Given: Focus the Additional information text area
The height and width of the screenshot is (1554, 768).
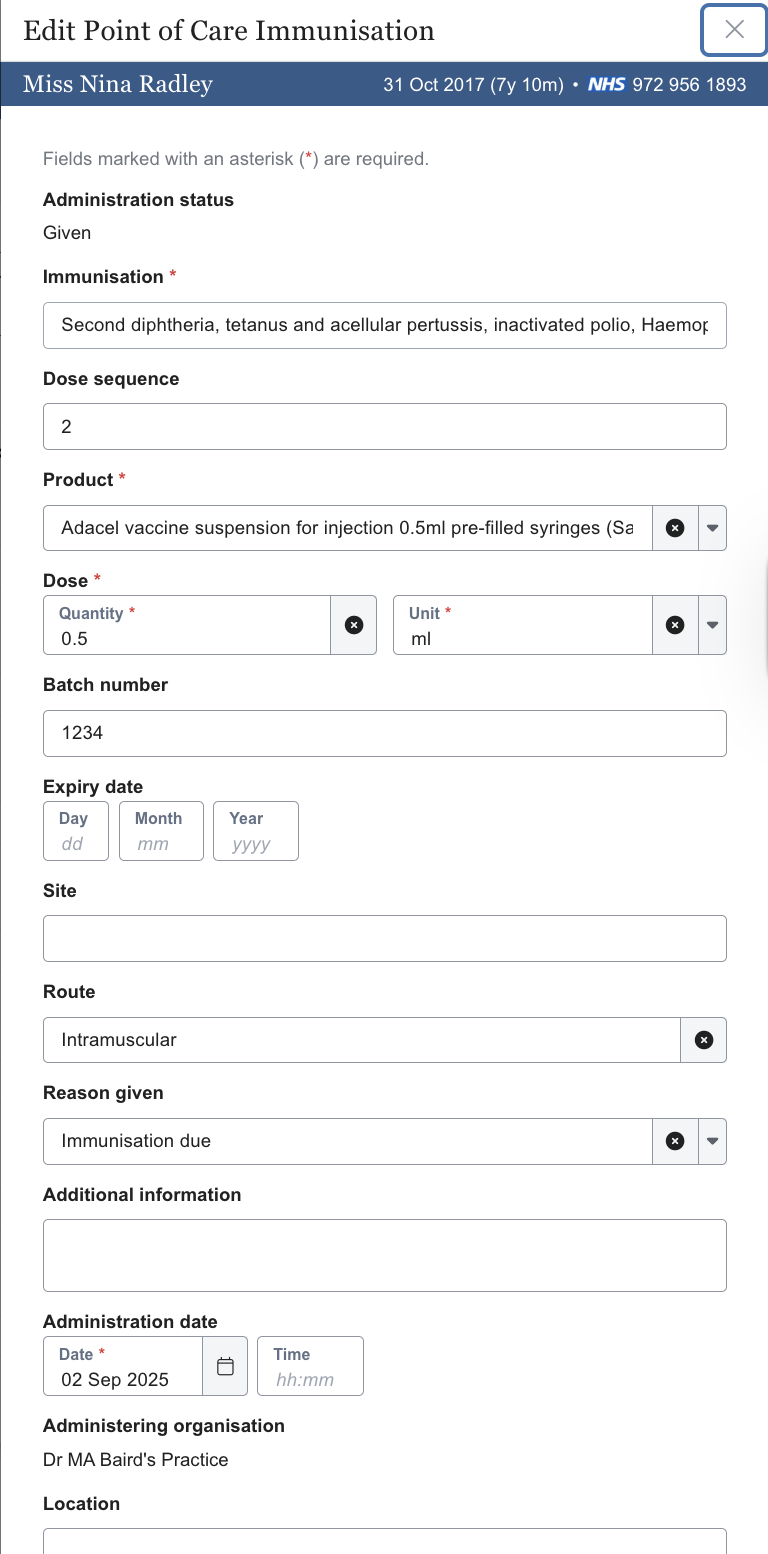Looking at the screenshot, I should pyautogui.click(x=384, y=1255).
